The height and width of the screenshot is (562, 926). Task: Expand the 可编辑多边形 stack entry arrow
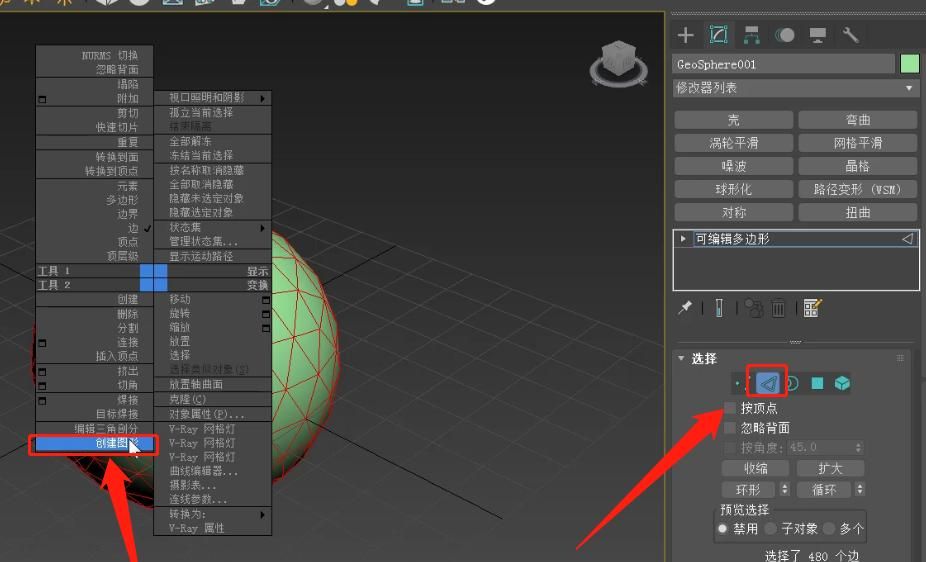pyautogui.click(x=683, y=238)
